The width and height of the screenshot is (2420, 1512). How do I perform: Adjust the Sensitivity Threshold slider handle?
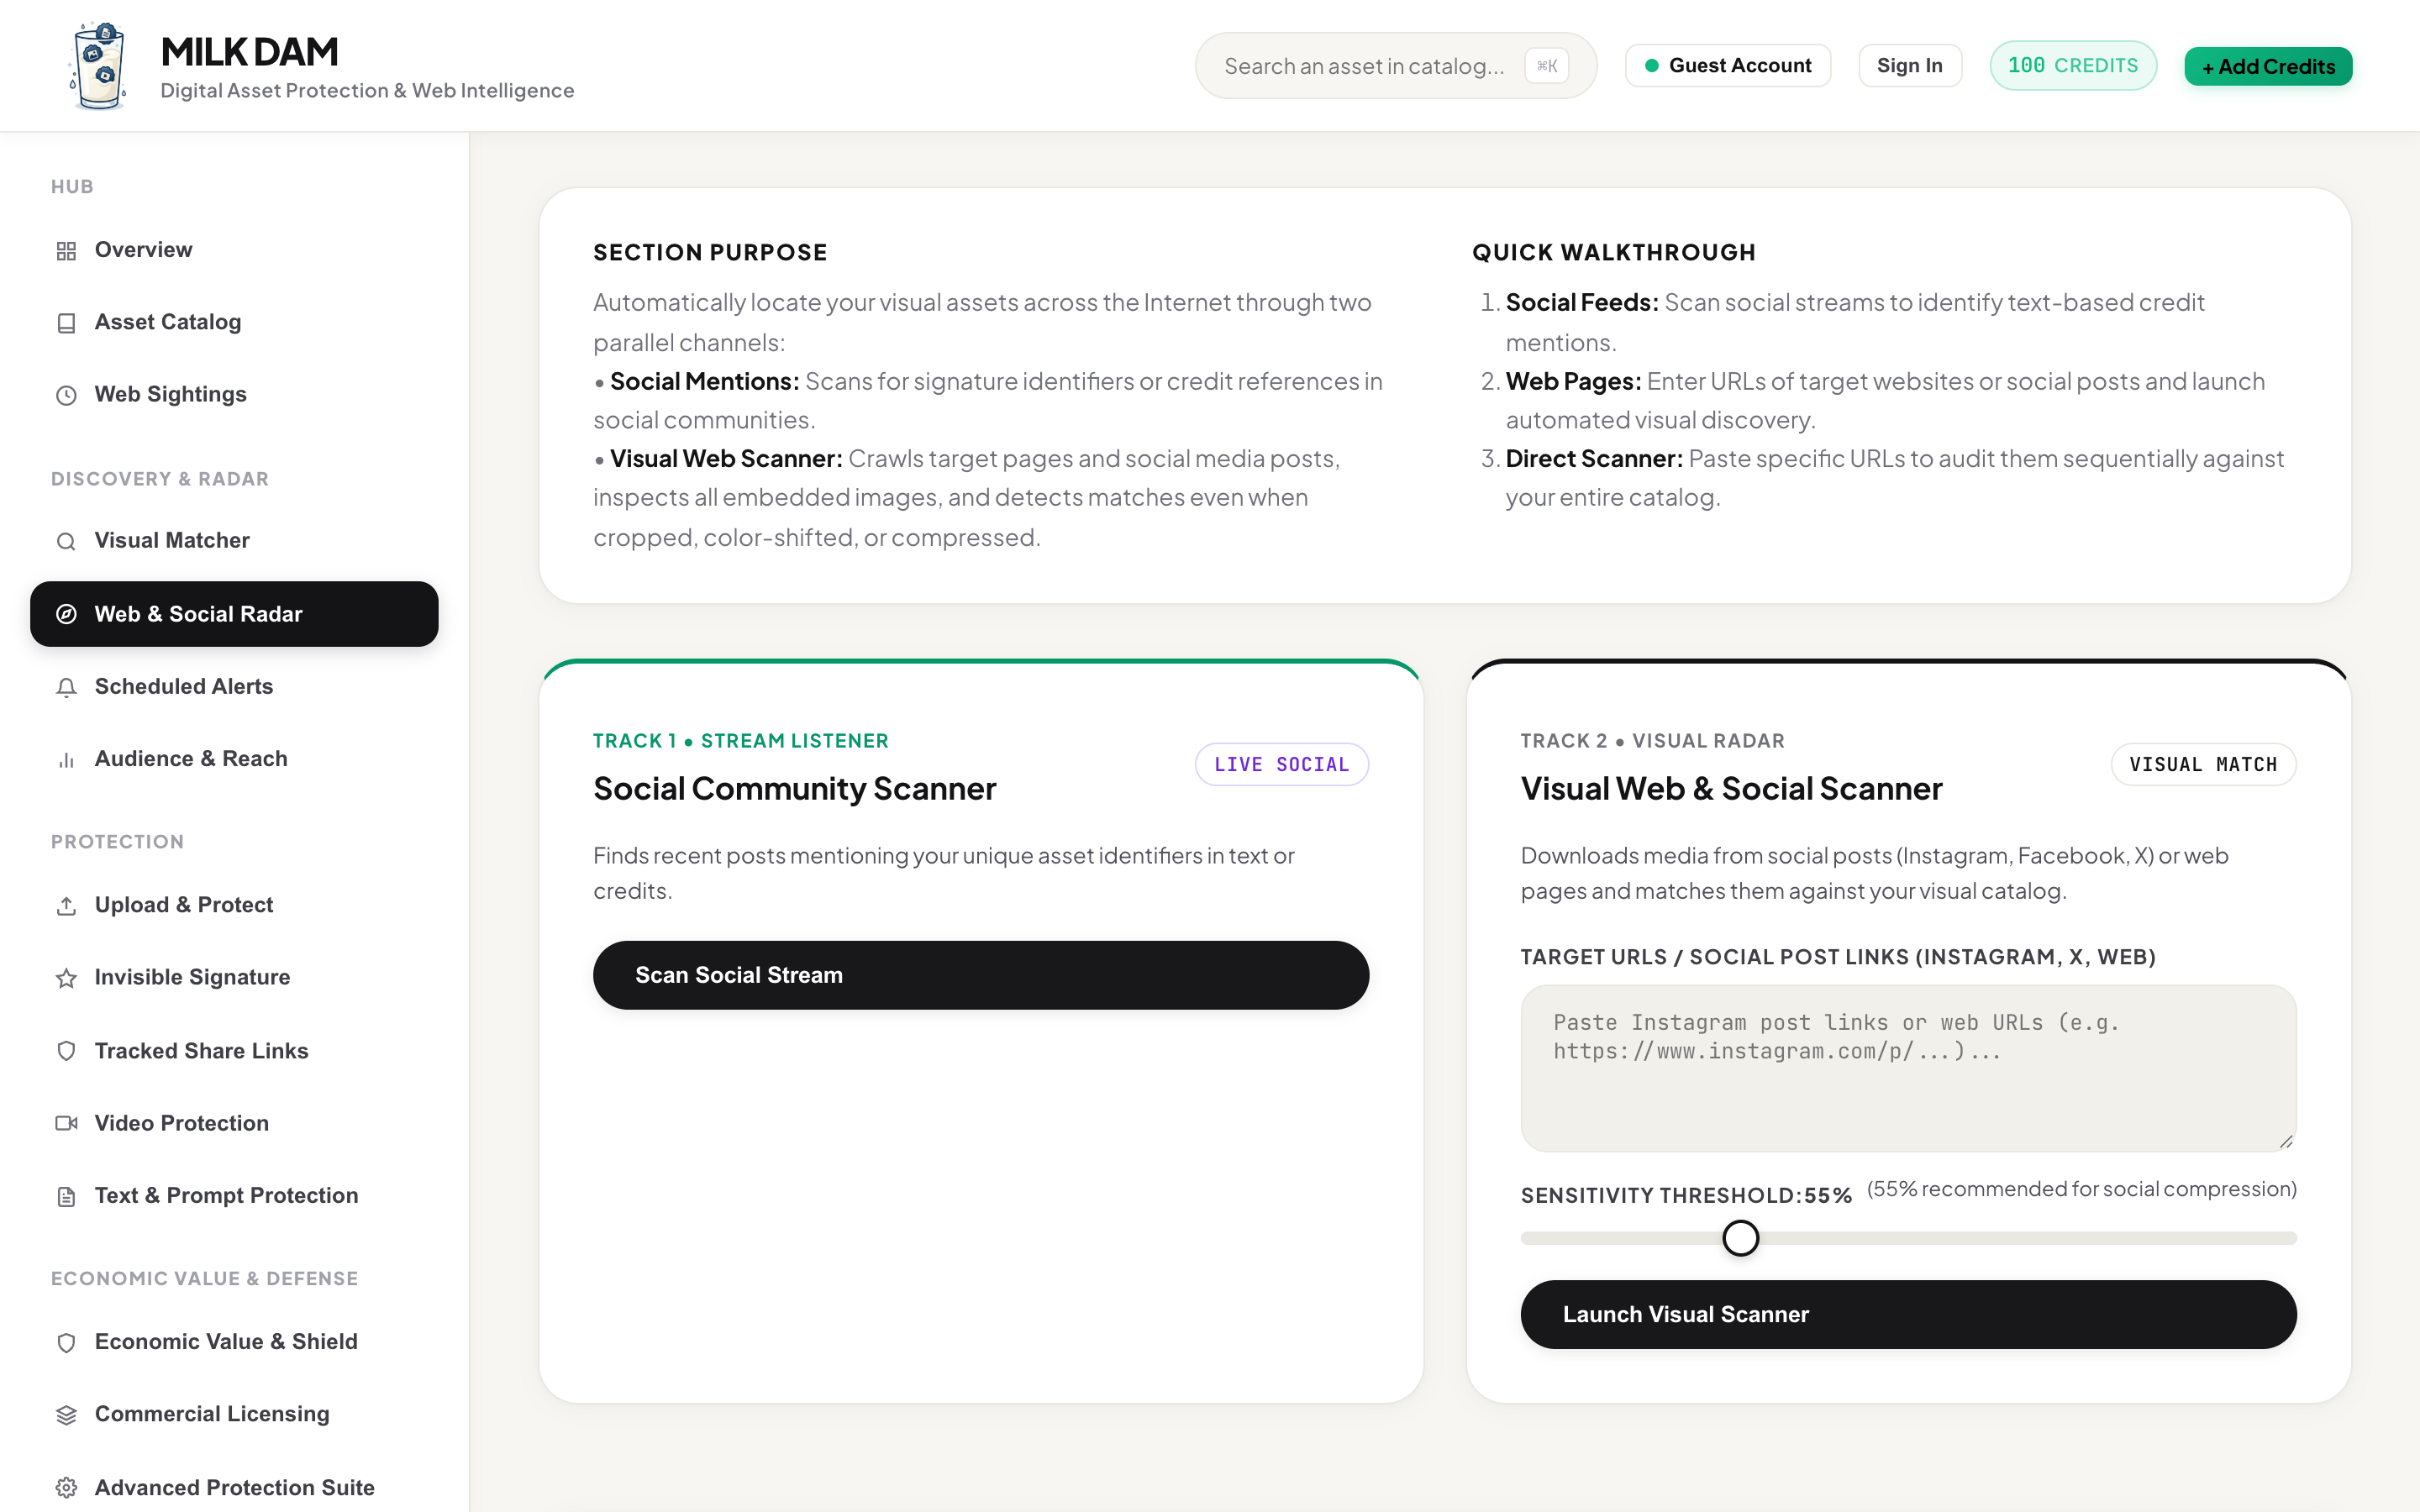1740,1238
